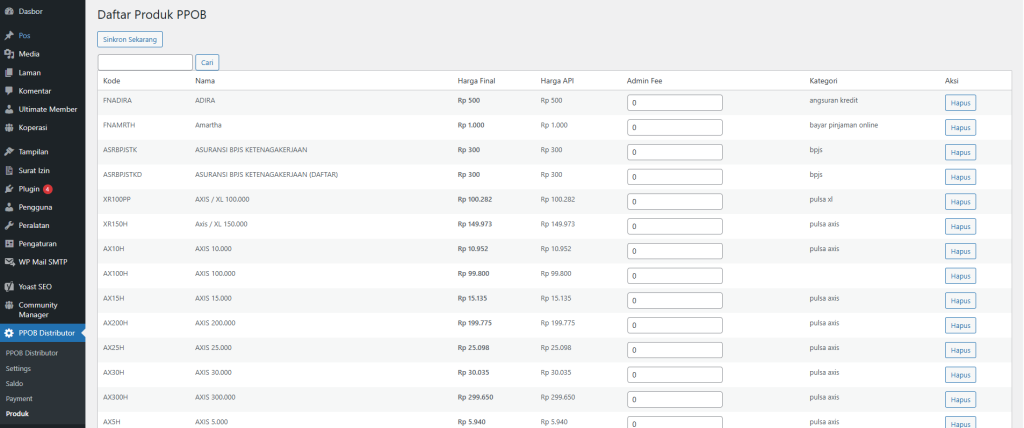
Task: Click the Sinkron Sekarang button
Action: pos(130,39)
